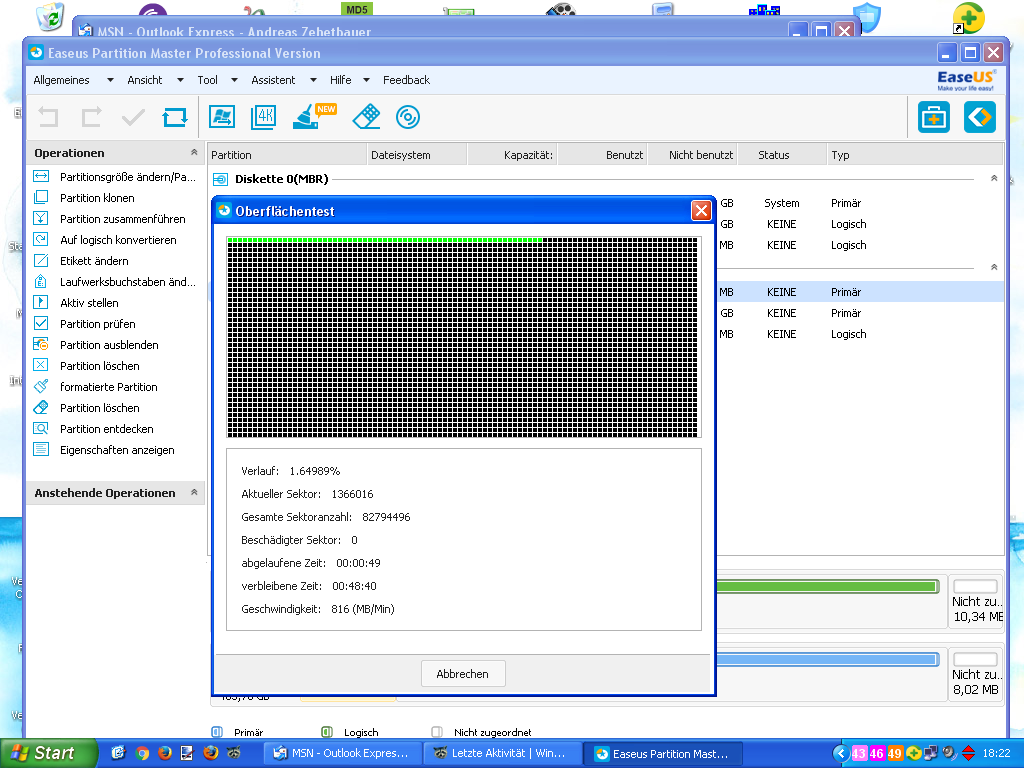Launch Internet Explorer from quick launch
The image size is (1024, 768).
click(118, 753)
